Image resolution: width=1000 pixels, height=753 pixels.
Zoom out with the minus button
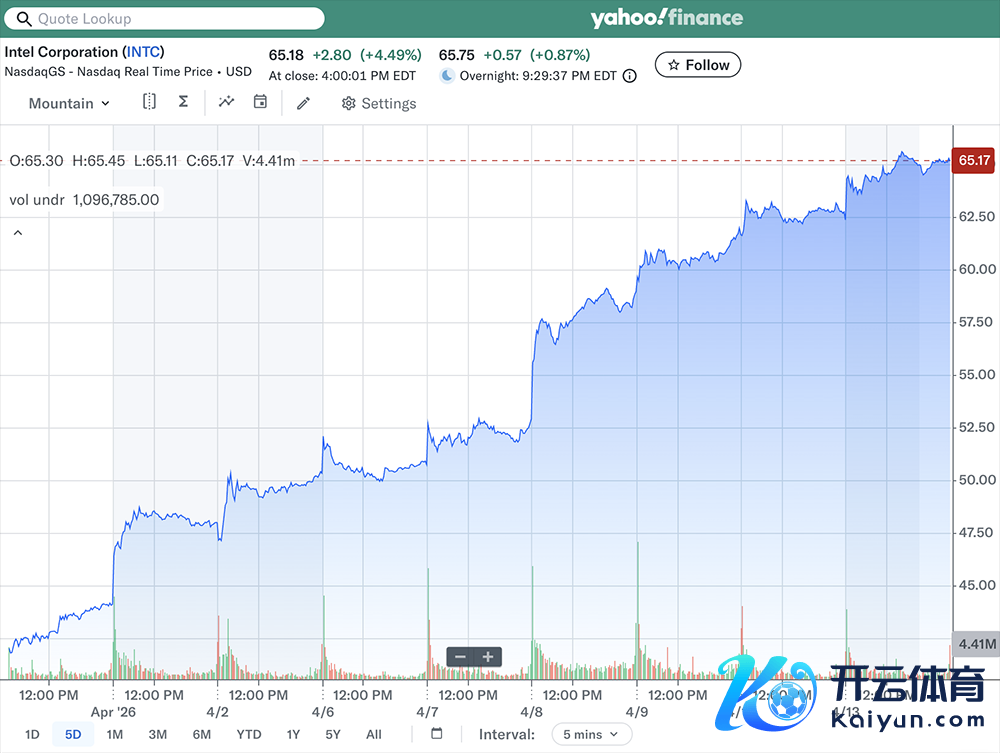460,657
